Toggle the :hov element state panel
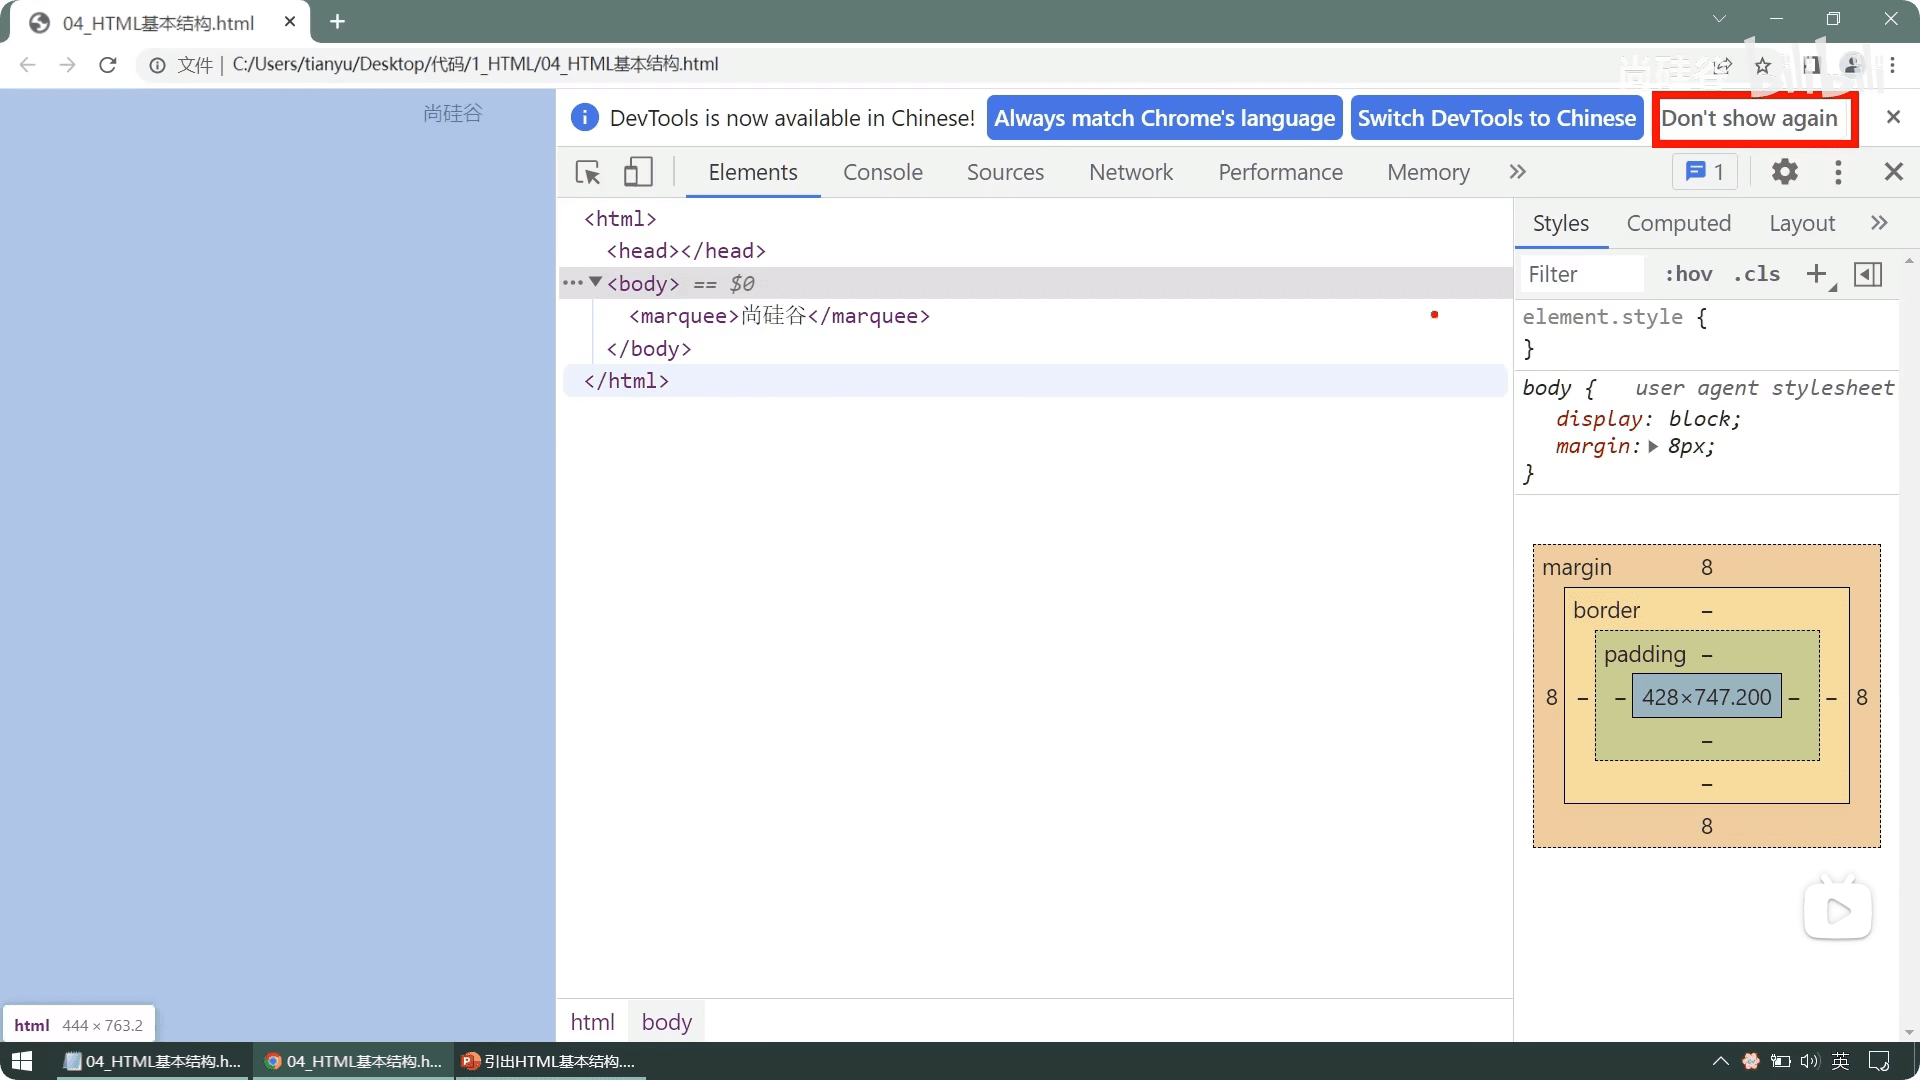1920x1080 pixels. [x=1688, y=274]
